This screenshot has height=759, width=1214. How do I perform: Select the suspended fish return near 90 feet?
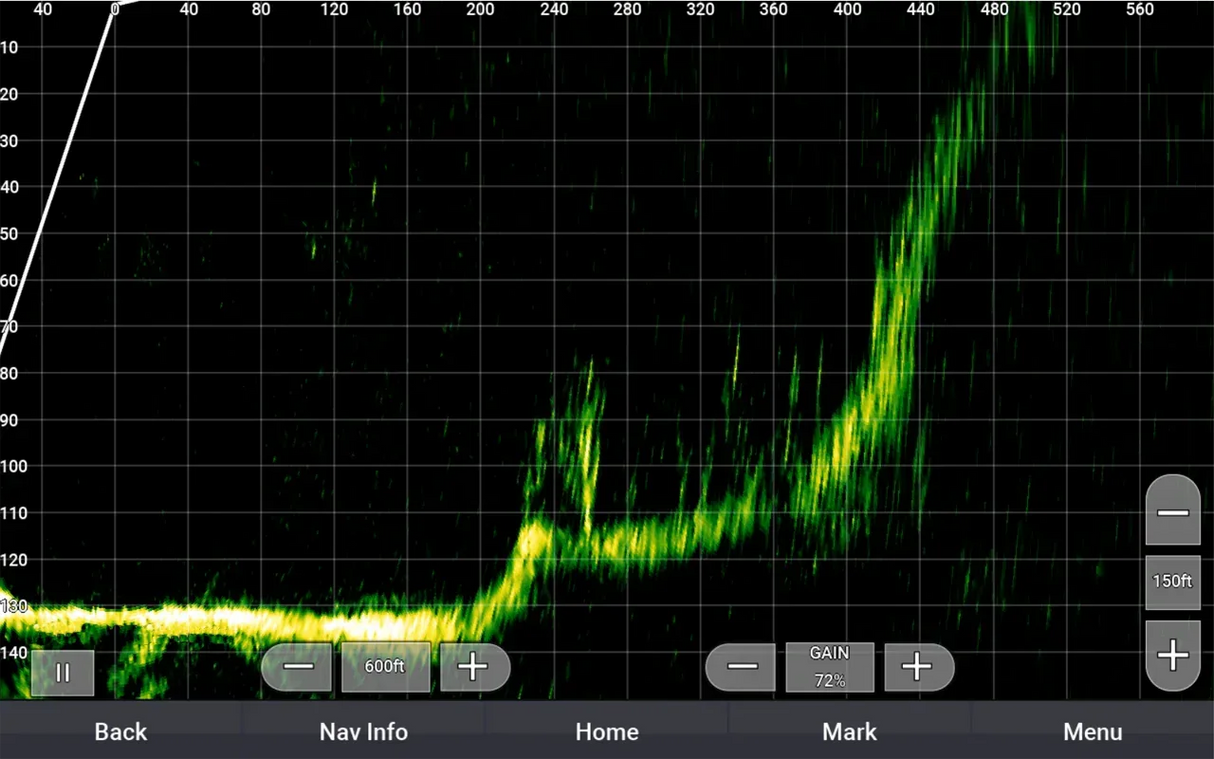[588, 410]
